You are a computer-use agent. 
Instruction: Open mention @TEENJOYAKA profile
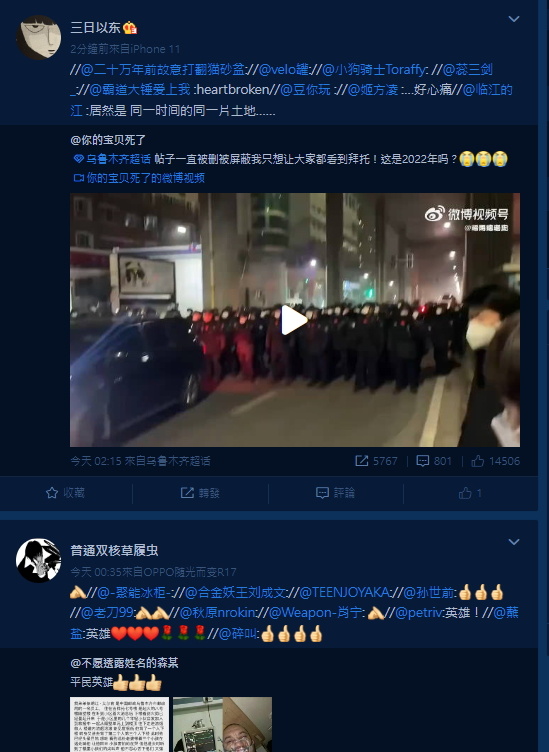pyautogui.click(x=344, y=592)
